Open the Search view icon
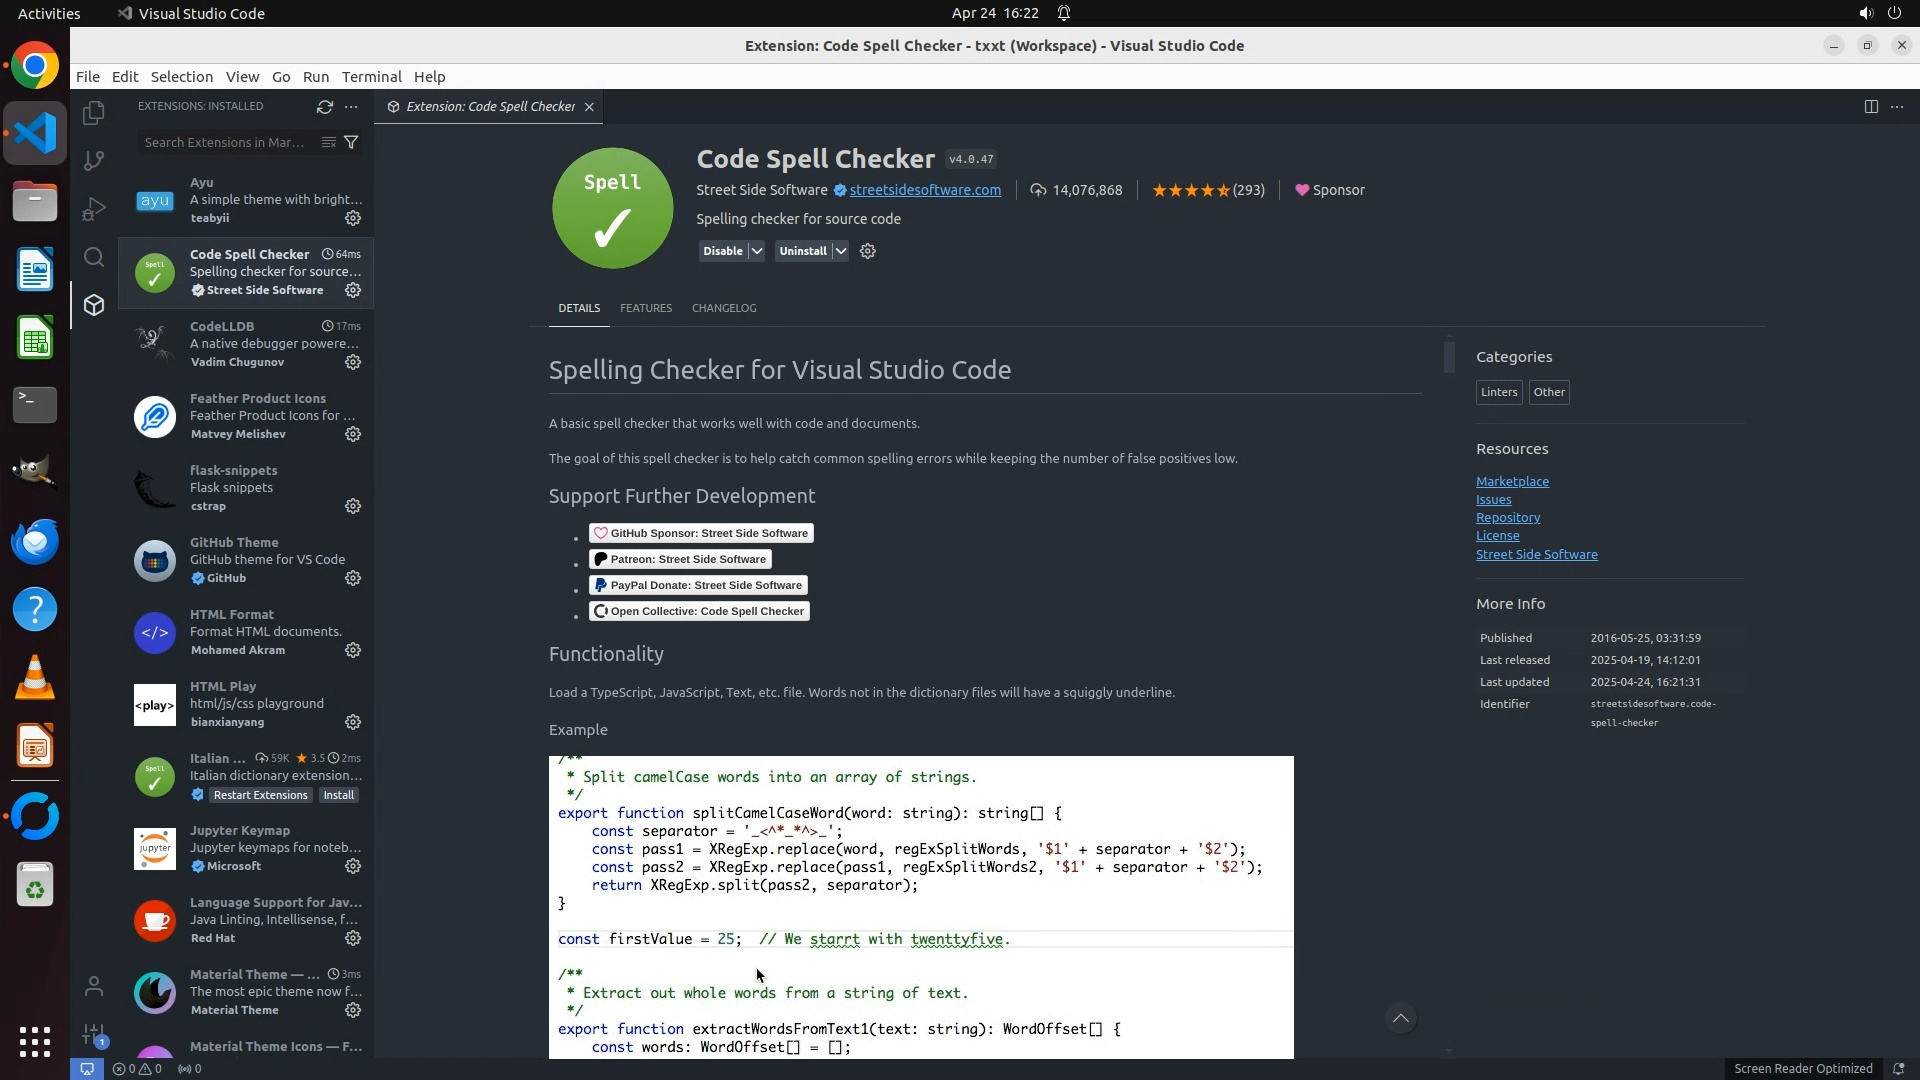1920x1080 pixels. (x=94, y=257)
